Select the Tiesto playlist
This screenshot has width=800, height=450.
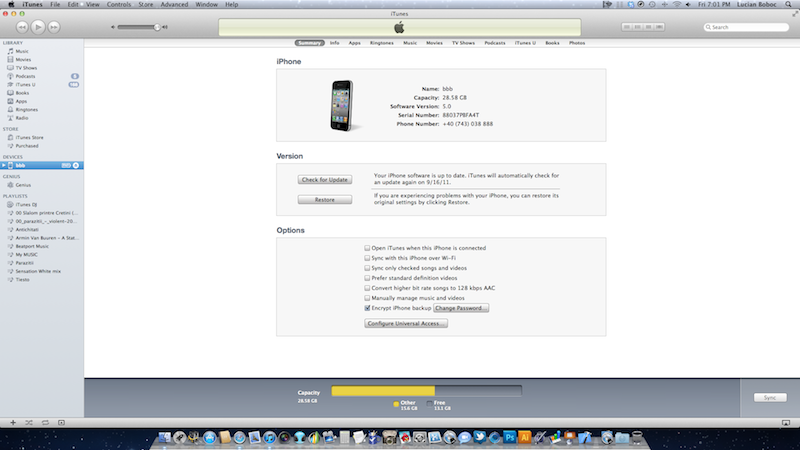click(22, 280)
